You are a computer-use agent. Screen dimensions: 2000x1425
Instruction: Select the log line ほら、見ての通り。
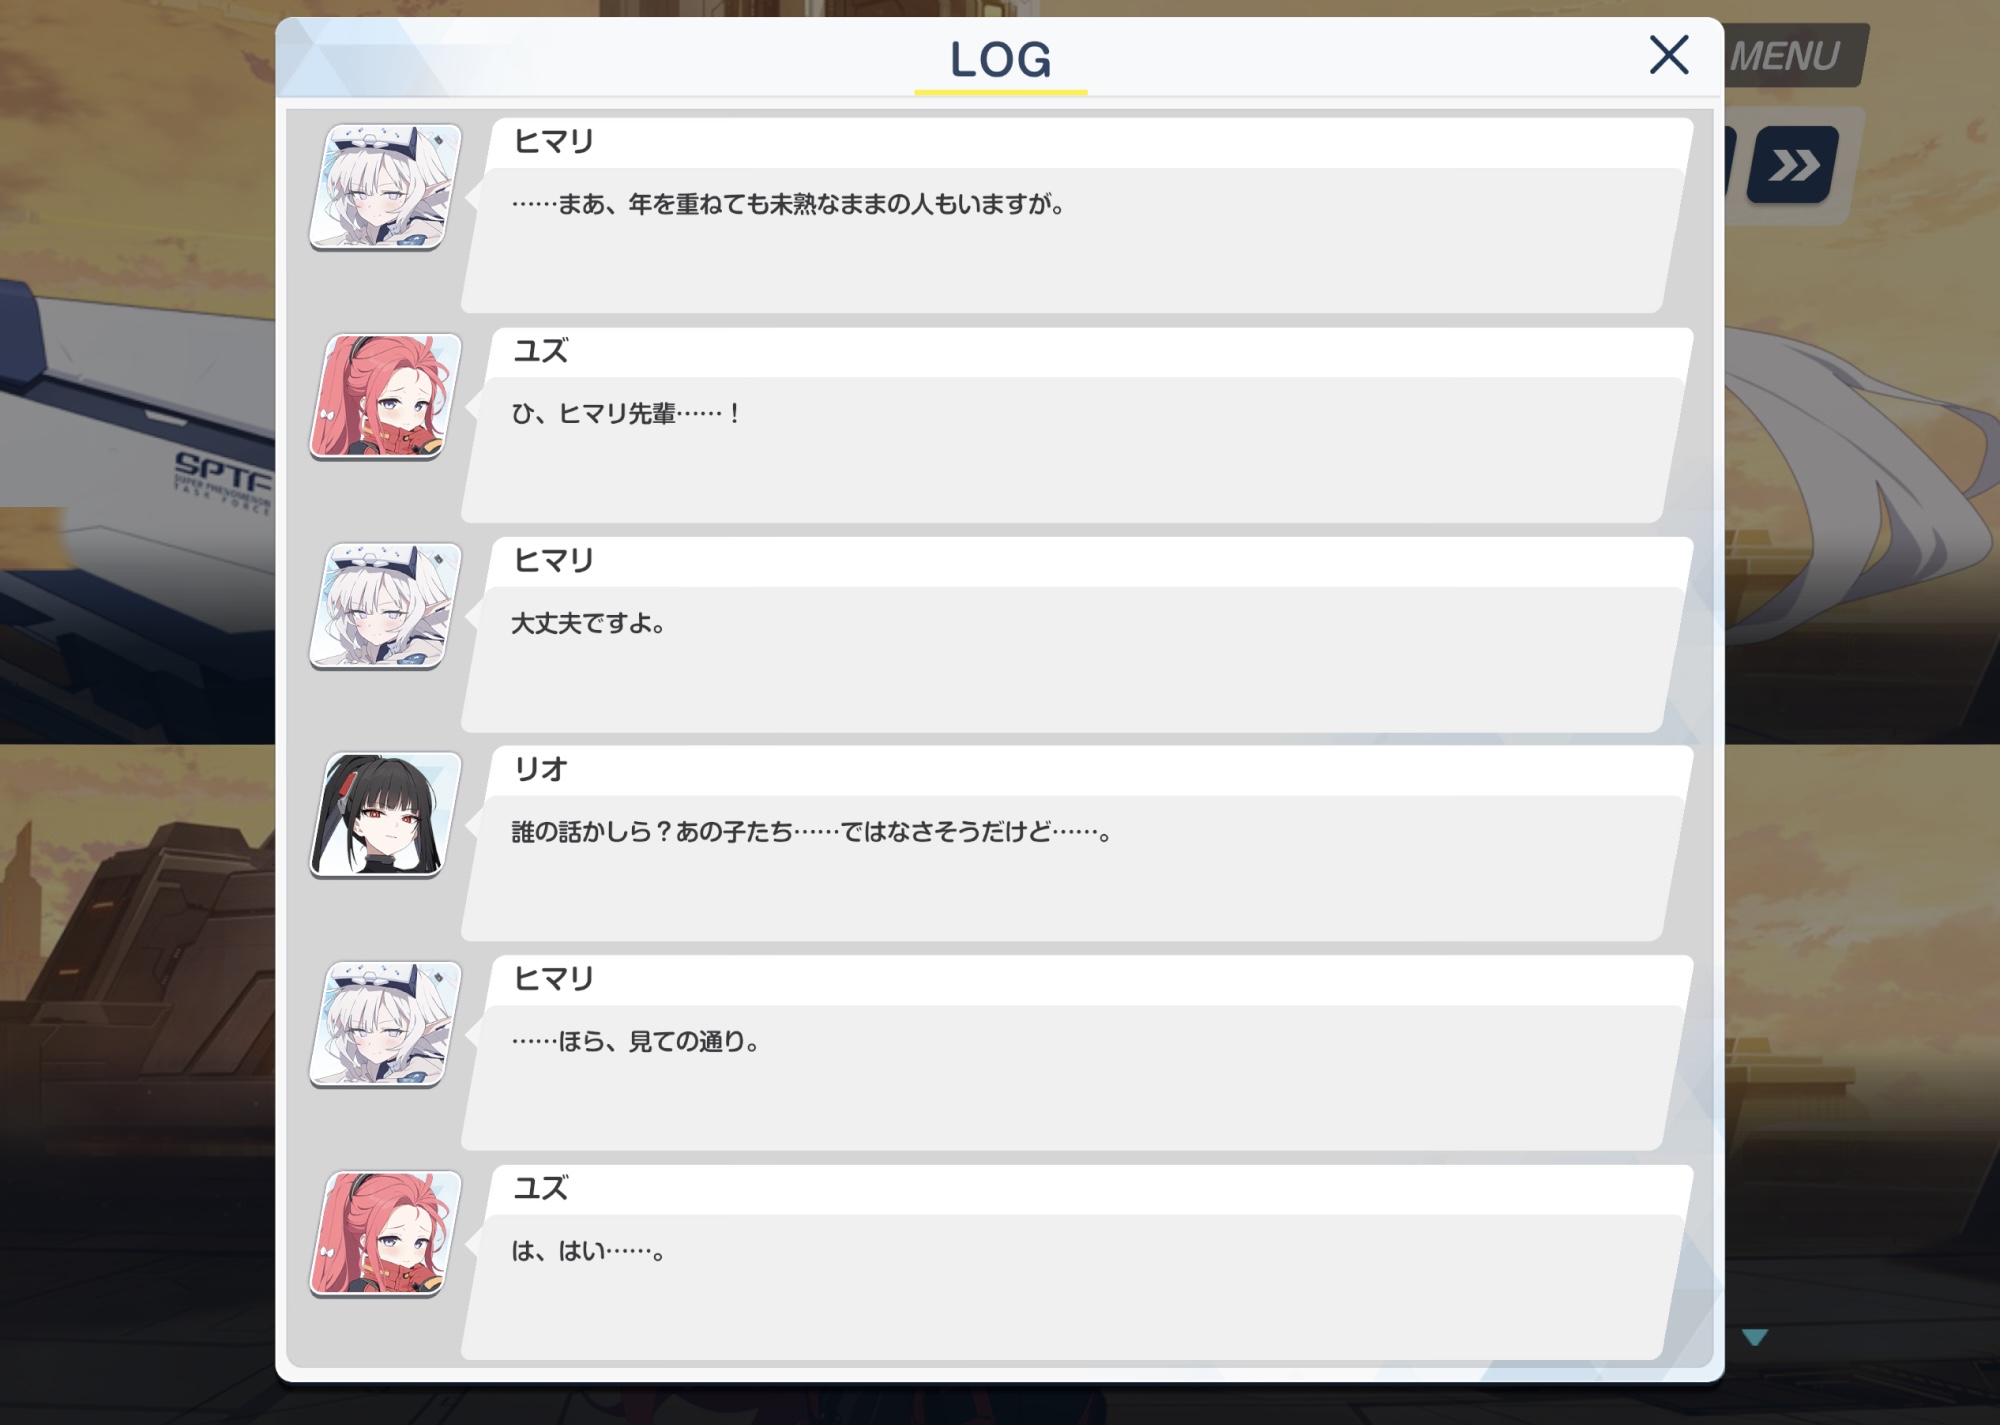point(636,1041)
